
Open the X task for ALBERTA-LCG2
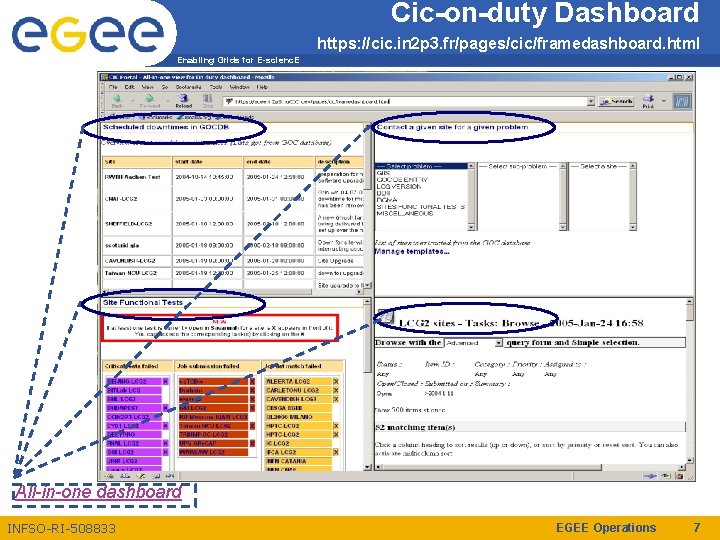click(x=336, y=382)
